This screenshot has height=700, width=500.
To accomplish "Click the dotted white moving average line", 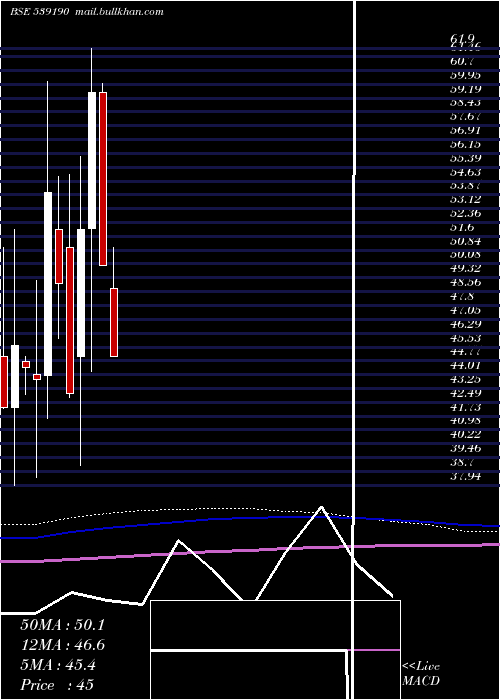I will click(250, 510).
